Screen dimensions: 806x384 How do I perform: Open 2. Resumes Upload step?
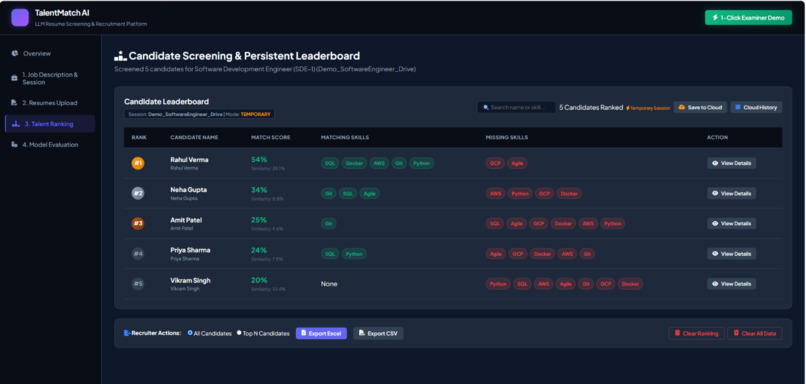pos(50,103)
